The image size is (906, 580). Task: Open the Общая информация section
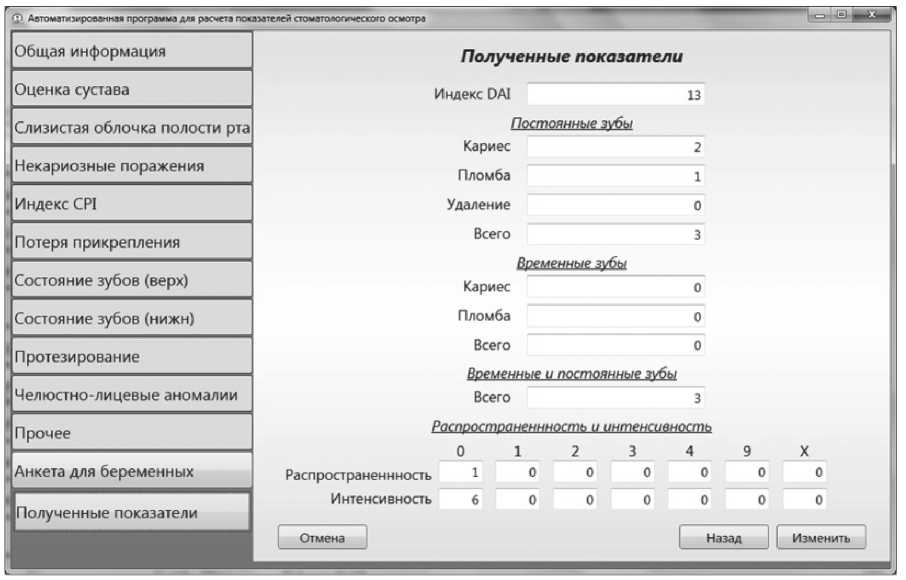(x=132, y=51)
